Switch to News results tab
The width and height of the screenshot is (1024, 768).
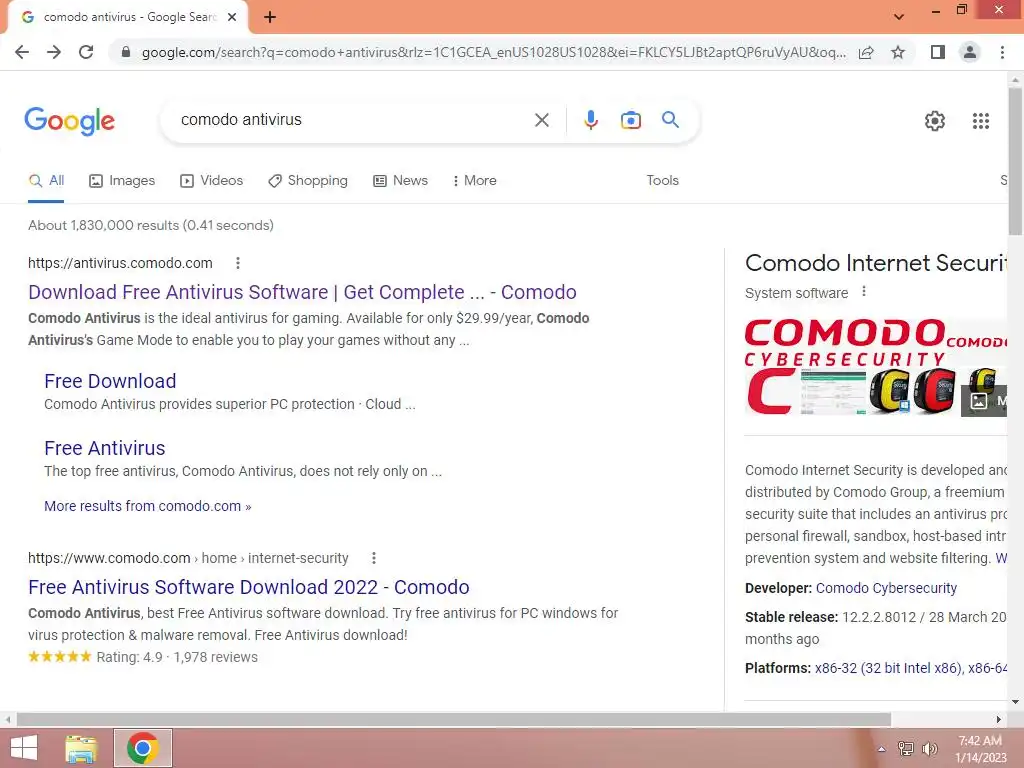point(400,181)
